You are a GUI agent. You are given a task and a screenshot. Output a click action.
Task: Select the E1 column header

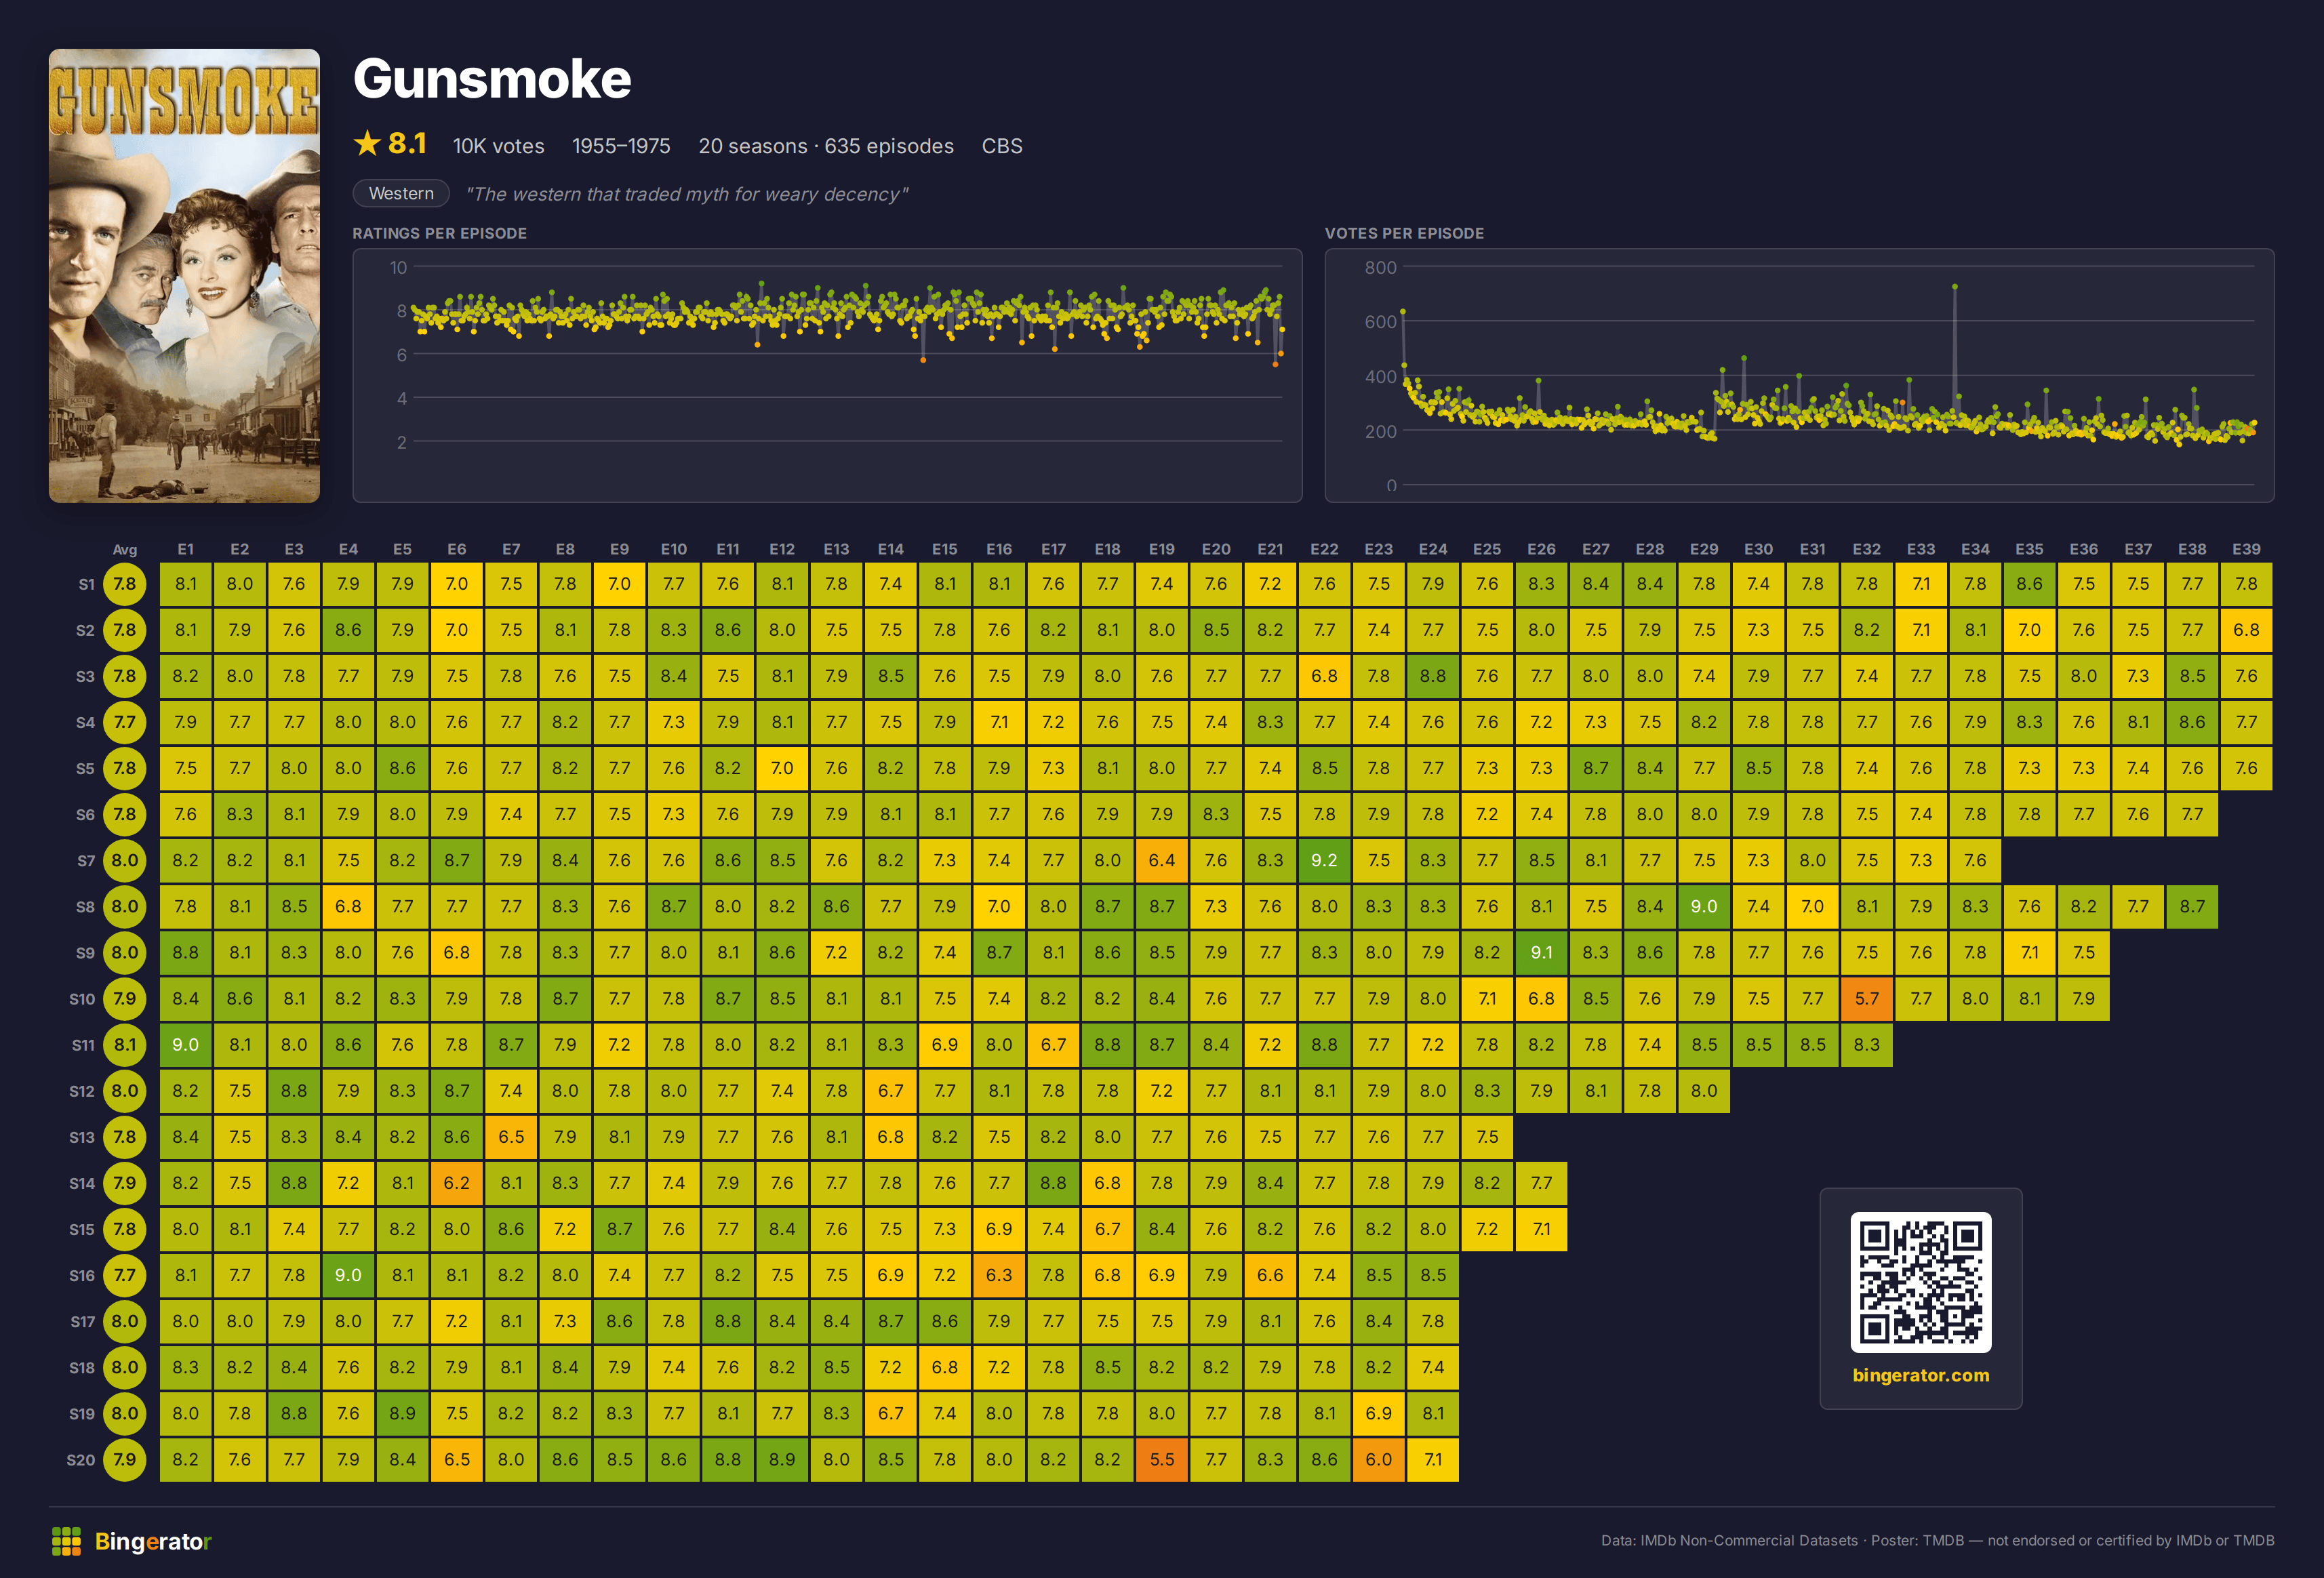point(186,549)
